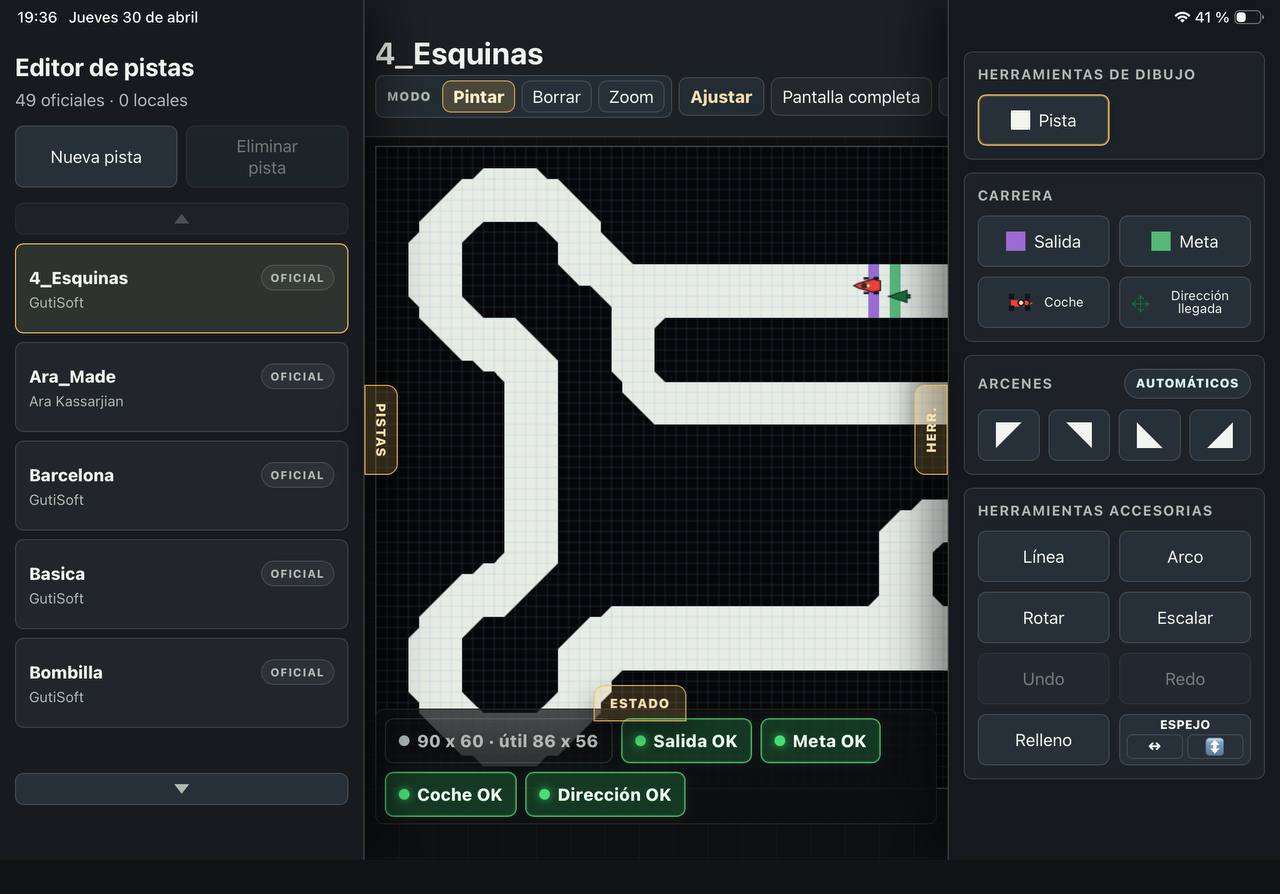The width and height of the screenshot is (1280, 894).
Task: Choose the purple Salida start-line tool
Action: (x=1043, y=241)
